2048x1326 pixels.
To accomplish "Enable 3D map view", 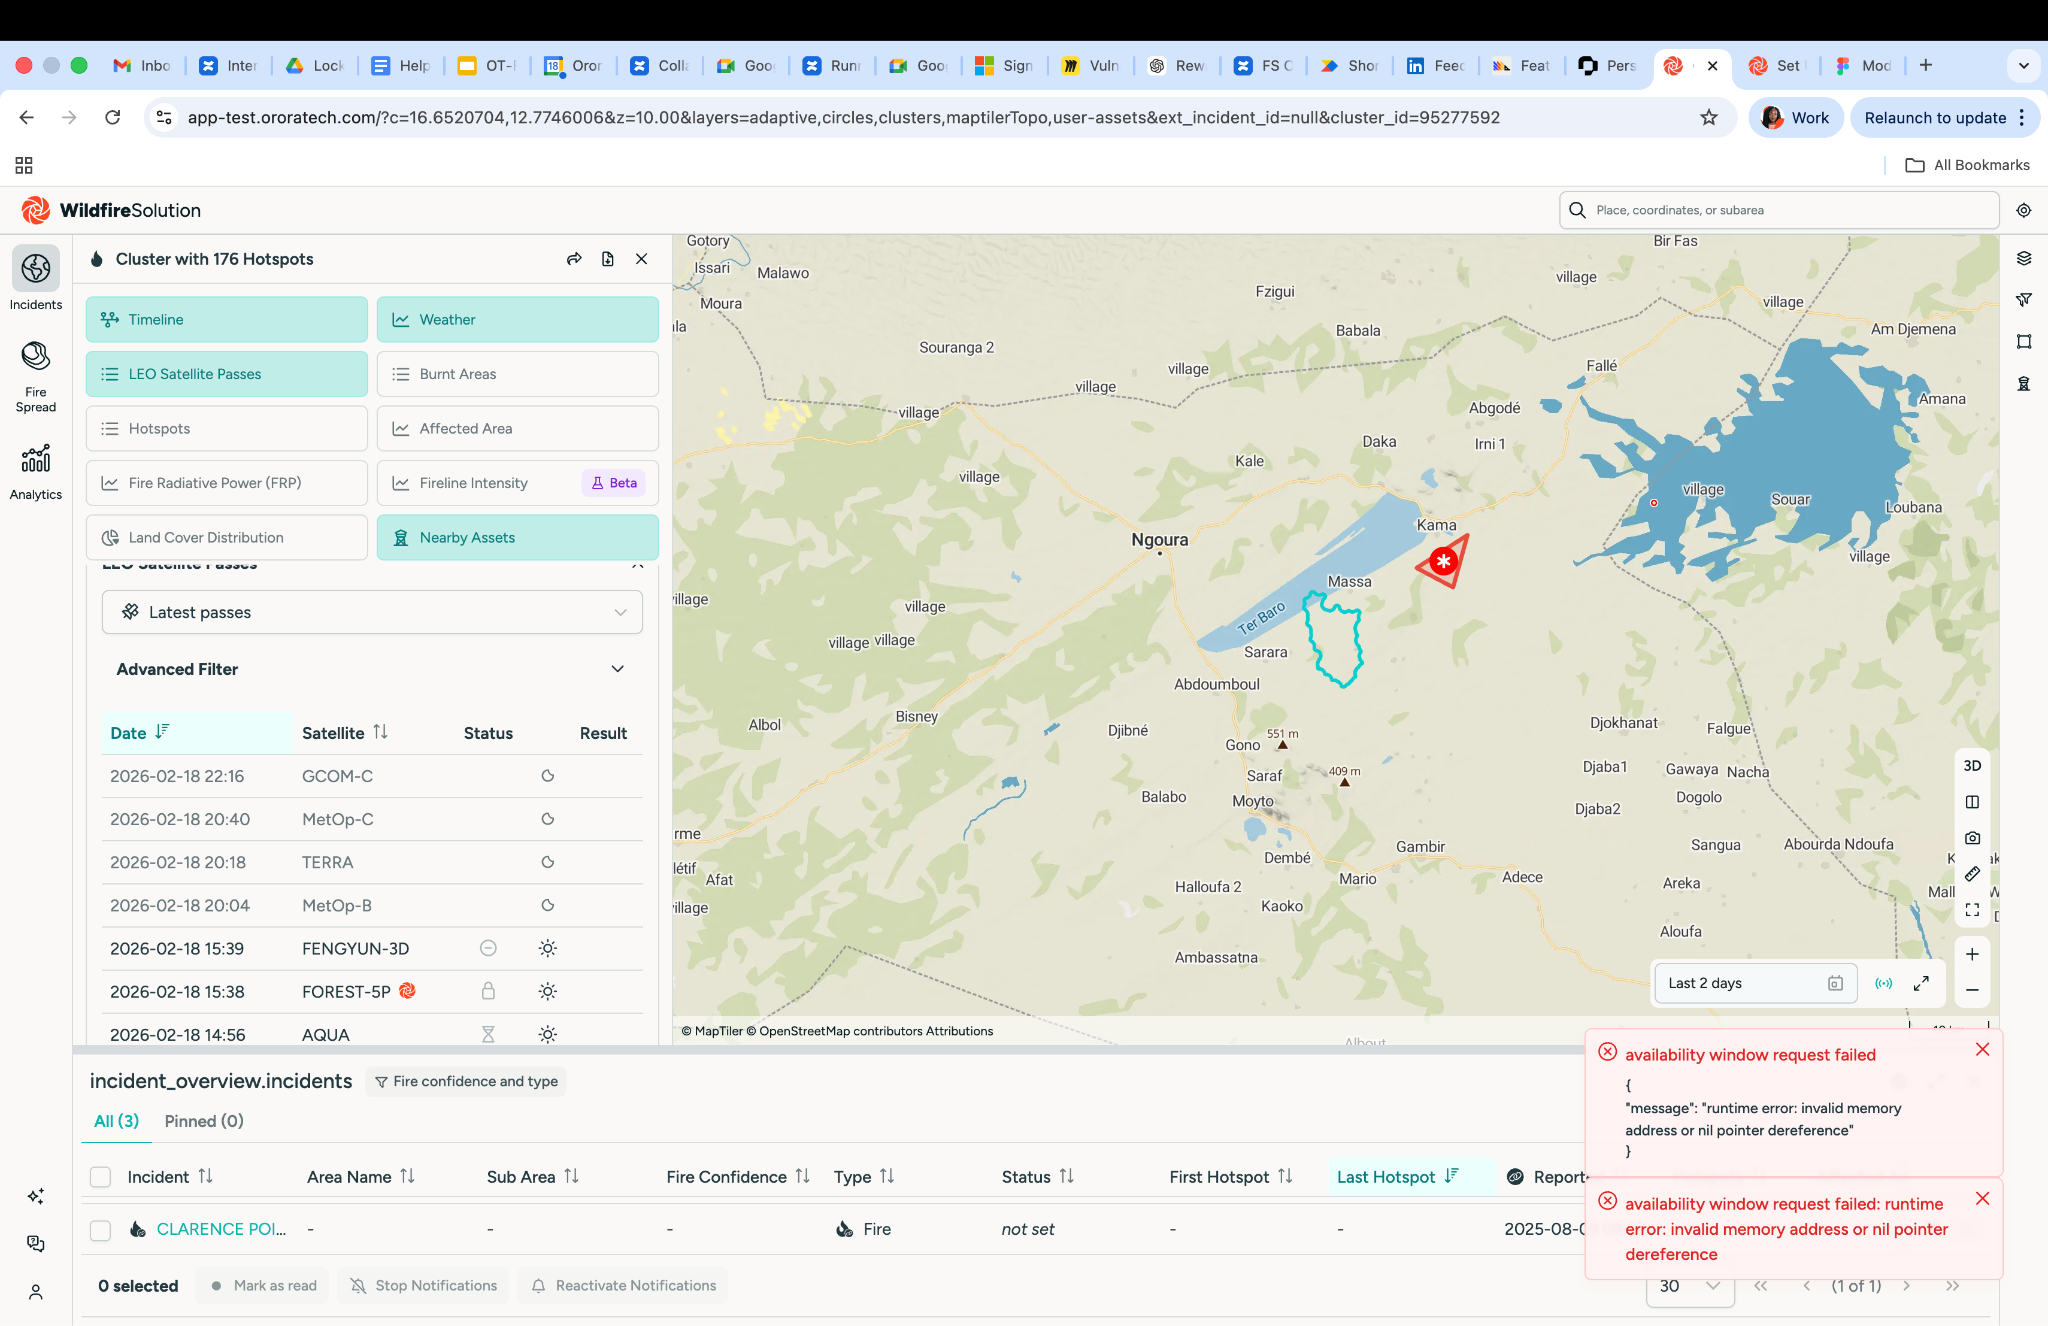I will pos(1972,766).
